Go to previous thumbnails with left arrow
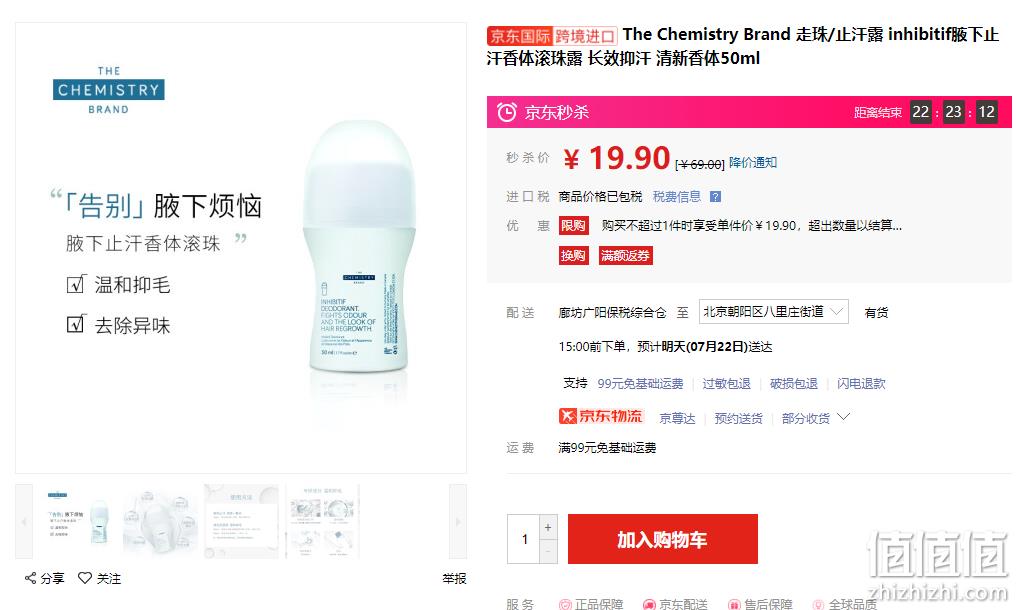 coord(24,521)
